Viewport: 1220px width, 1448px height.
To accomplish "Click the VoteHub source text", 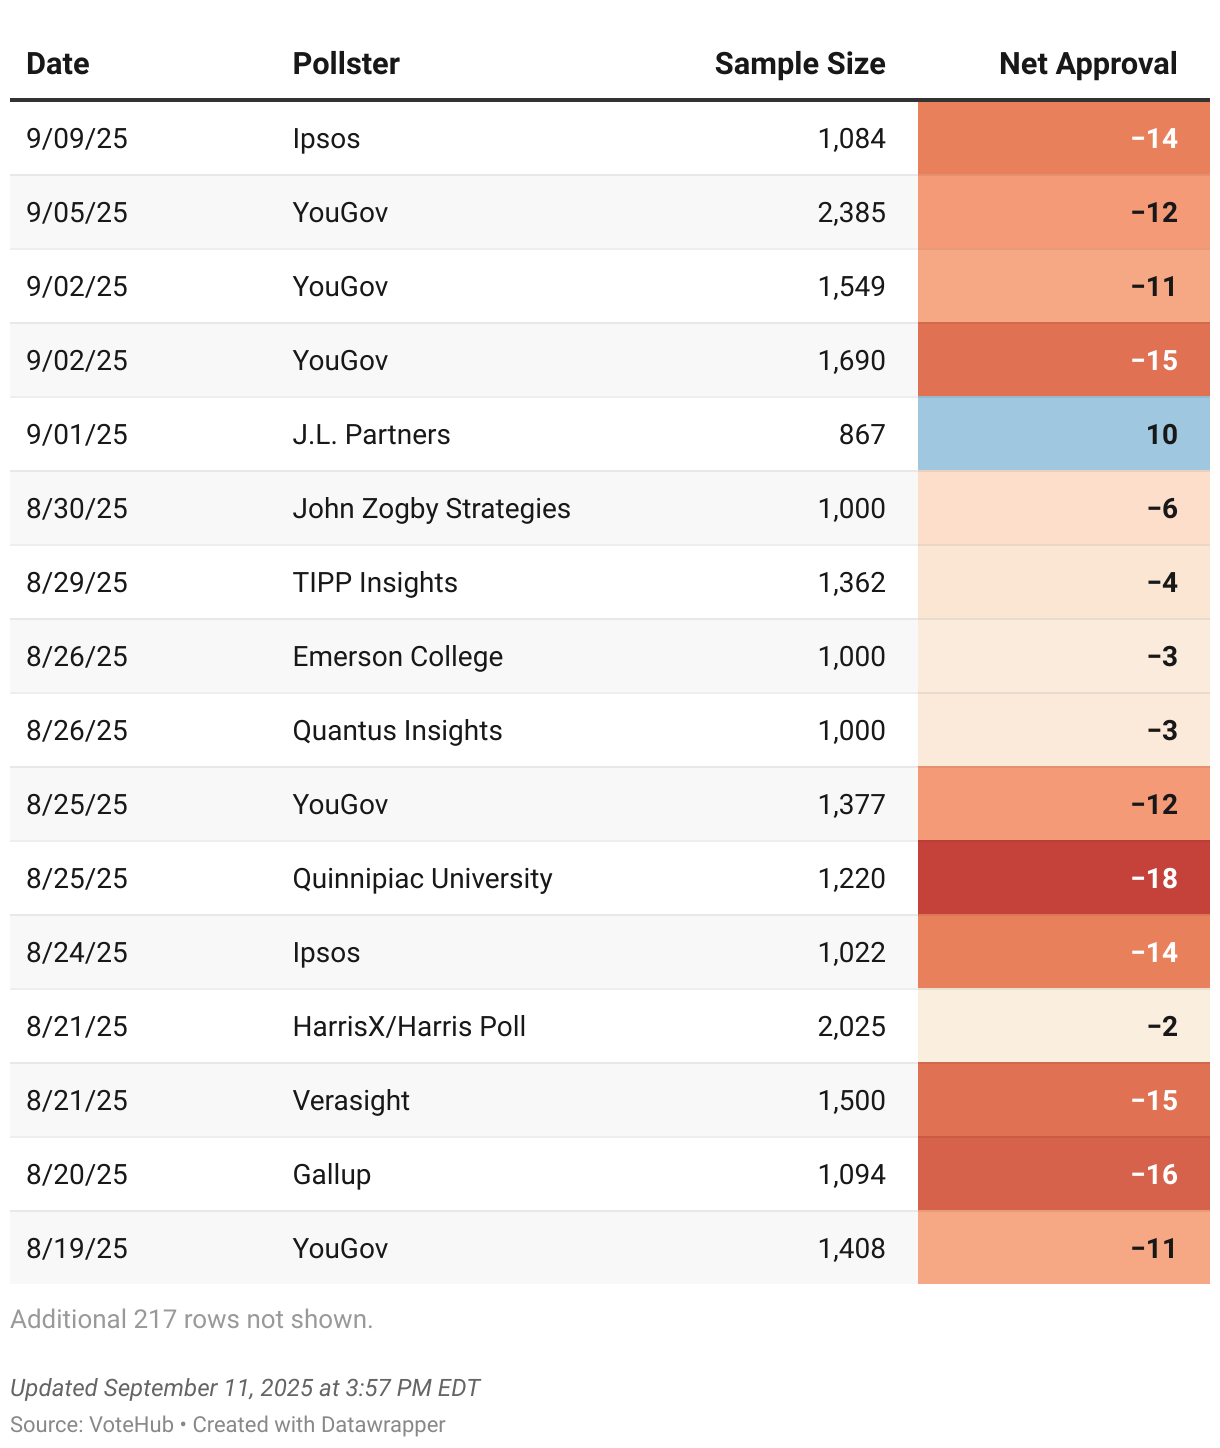I will [x=131, y=1424].
